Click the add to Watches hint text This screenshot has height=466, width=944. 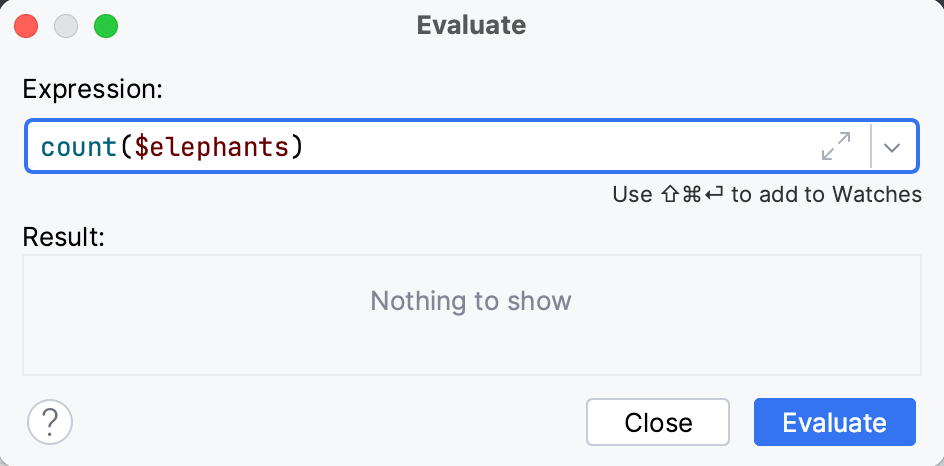[826, 194]
